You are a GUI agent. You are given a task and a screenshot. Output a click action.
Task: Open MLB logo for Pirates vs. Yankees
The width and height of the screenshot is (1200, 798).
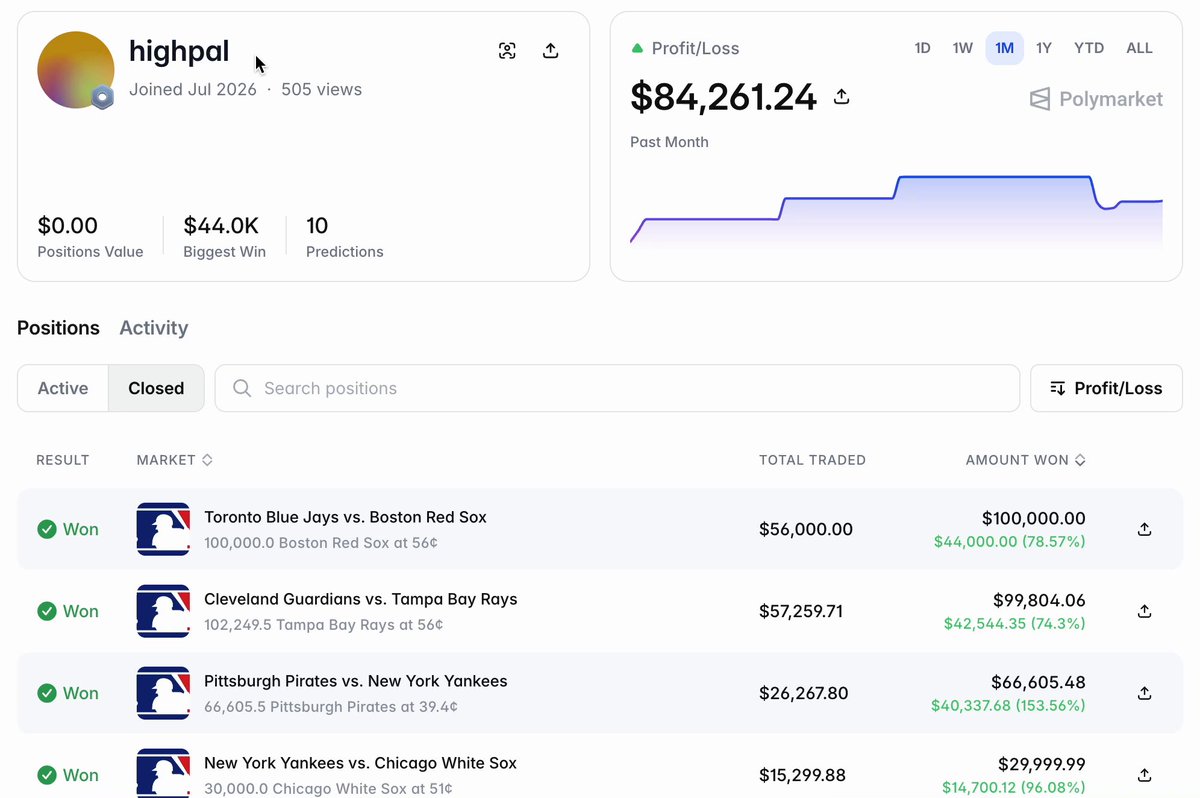click(x=163, y=693)
